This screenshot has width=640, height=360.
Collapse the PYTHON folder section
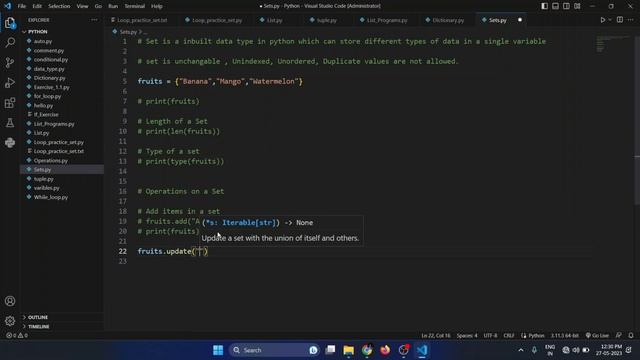[37, 31]
